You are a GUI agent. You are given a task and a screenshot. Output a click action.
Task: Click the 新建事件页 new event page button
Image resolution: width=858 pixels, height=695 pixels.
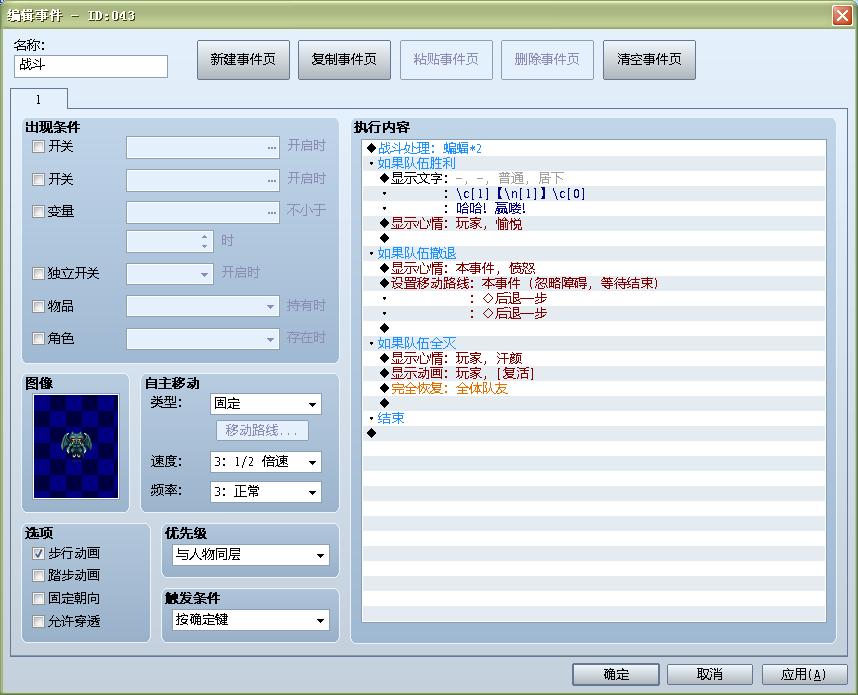coord(243,60)
